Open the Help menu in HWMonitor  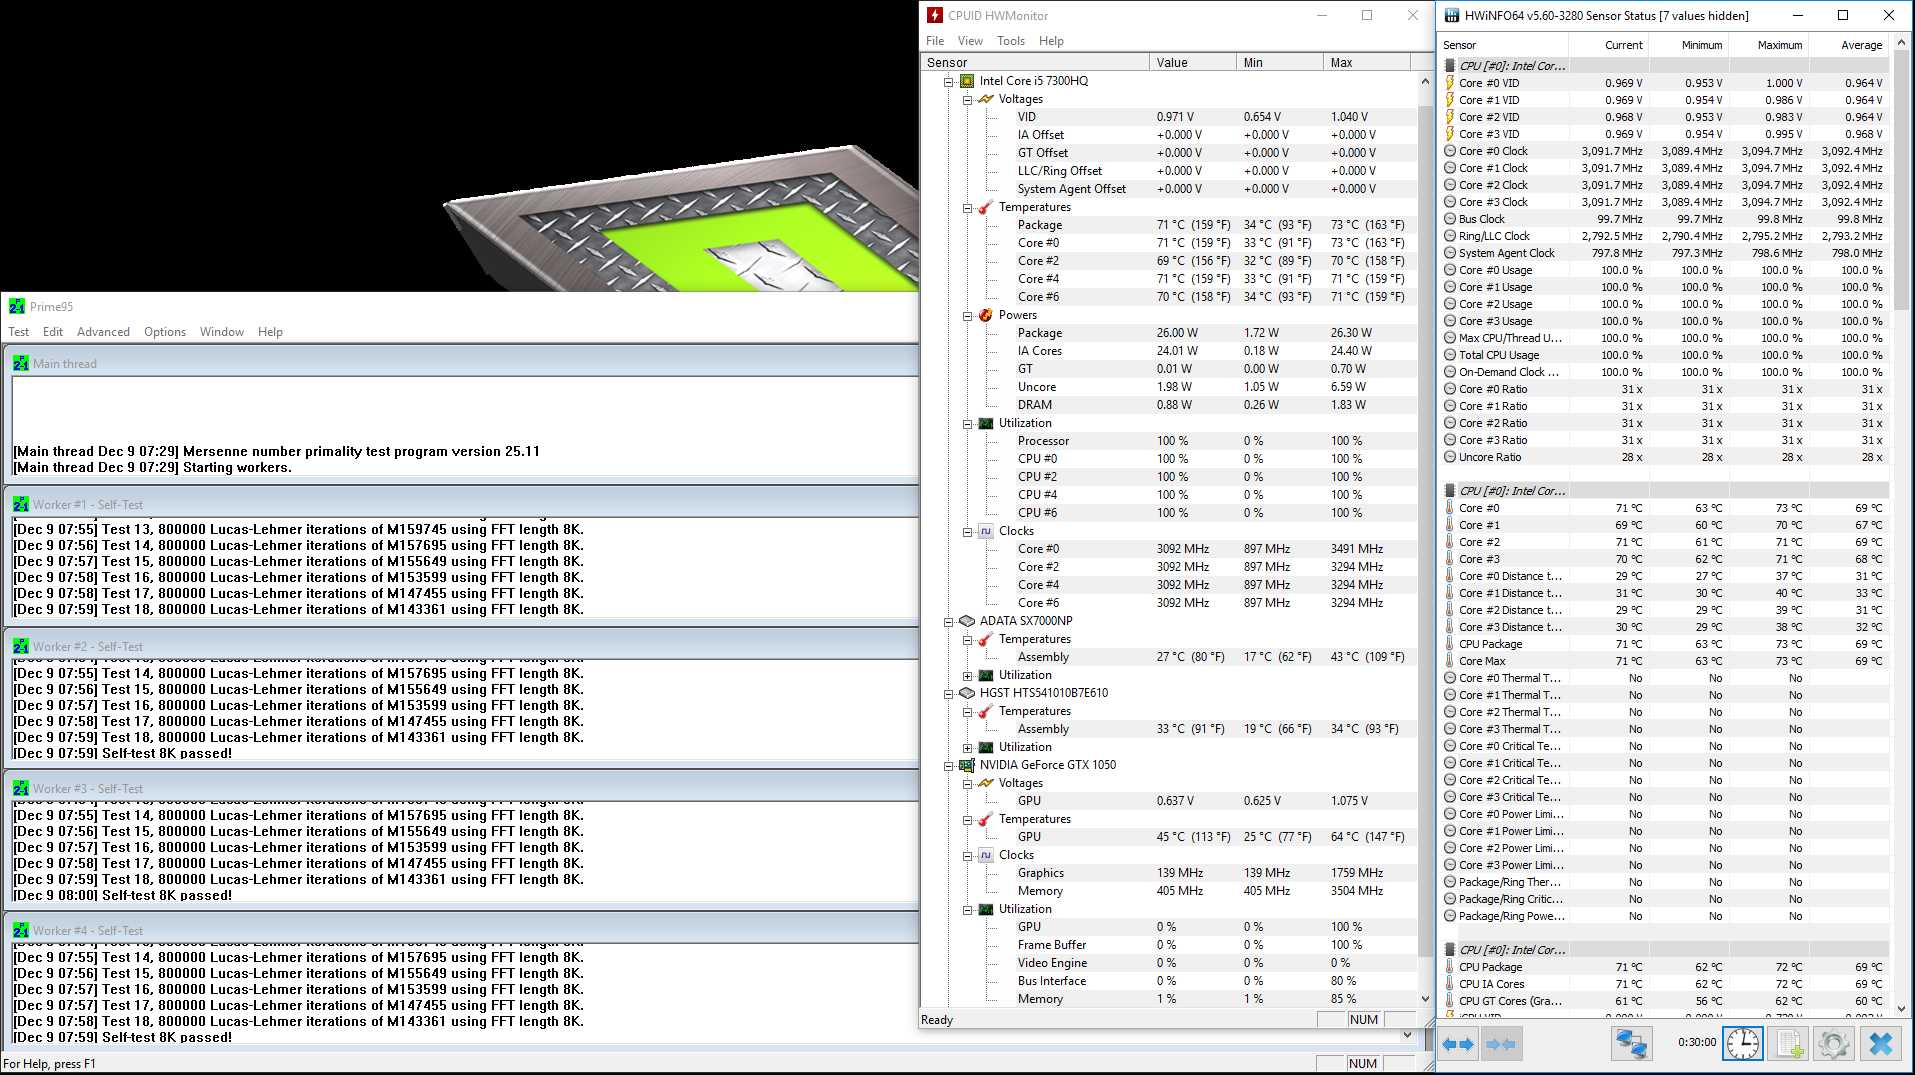click(1051, 41)
